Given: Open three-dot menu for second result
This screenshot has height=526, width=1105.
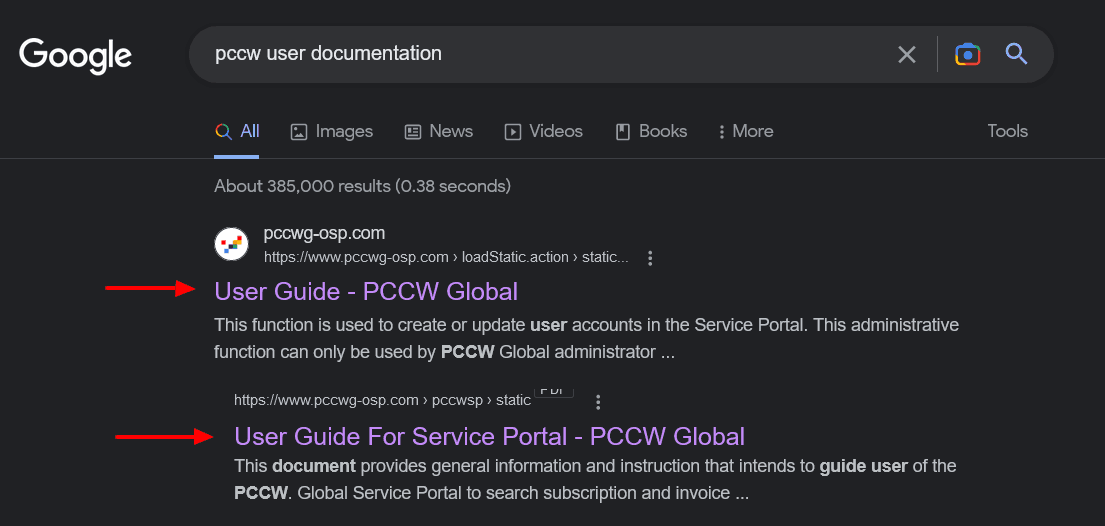Looking at the screenshot, I should pos(598,402).
